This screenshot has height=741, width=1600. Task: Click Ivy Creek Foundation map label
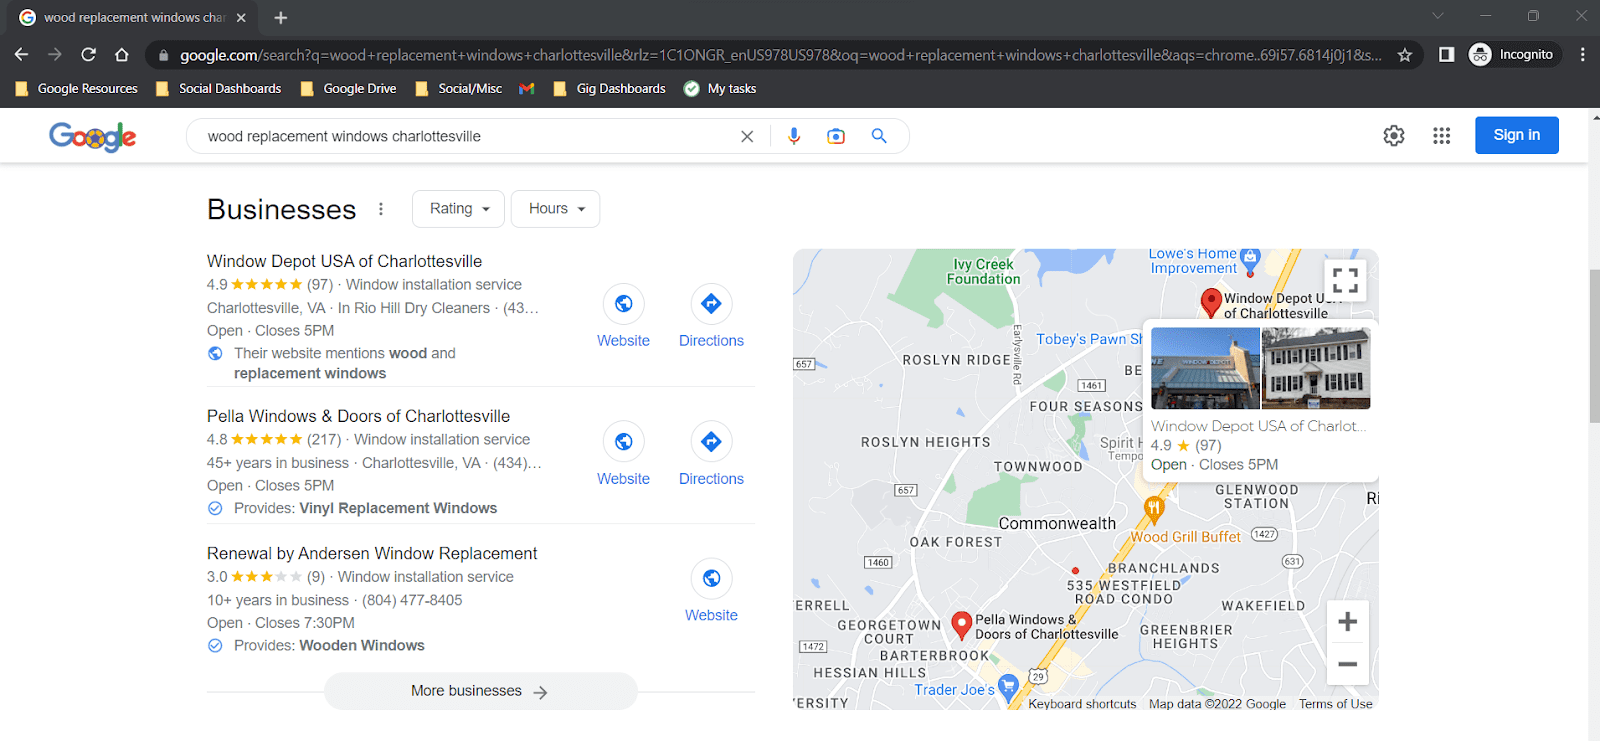(x=984, y=272)
